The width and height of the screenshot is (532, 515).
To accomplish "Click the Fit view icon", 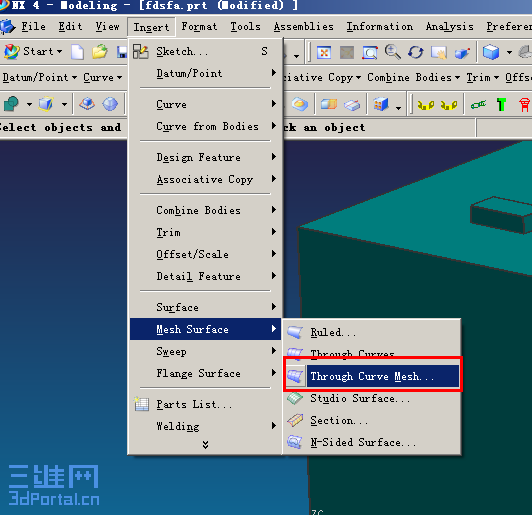I will tap(324, 53).
